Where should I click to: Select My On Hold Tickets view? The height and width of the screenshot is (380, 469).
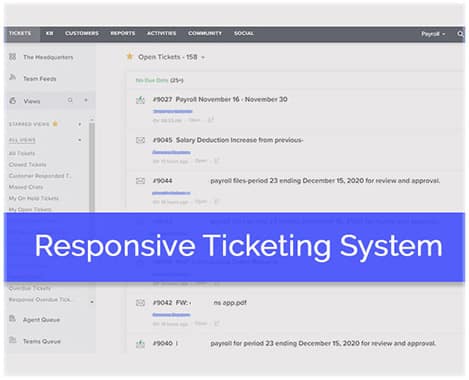(x=33, y=198)
